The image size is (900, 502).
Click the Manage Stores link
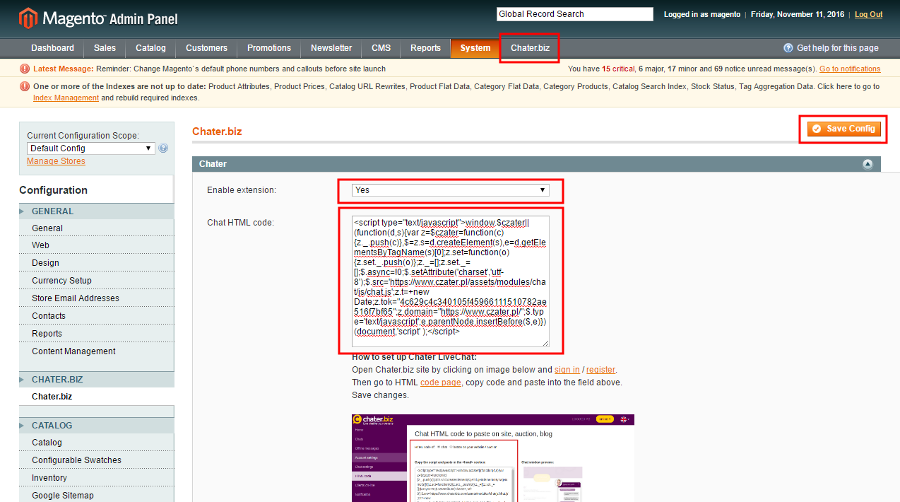(56, 161)
